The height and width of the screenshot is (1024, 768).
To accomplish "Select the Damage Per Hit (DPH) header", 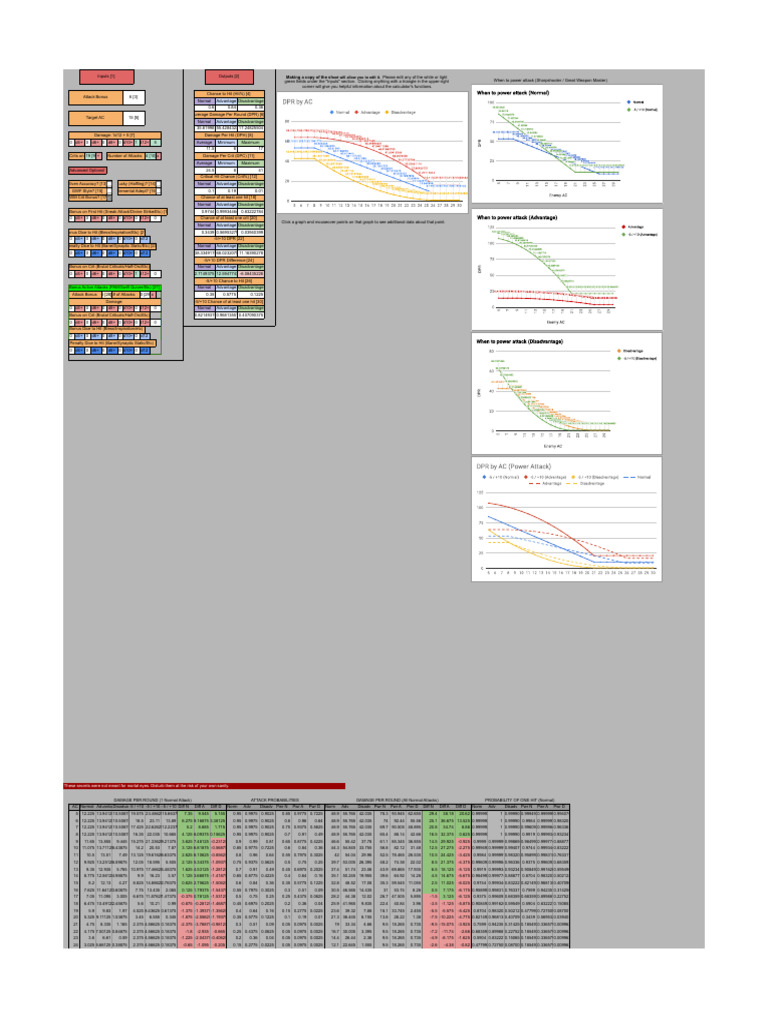I will tap(229, 136).
